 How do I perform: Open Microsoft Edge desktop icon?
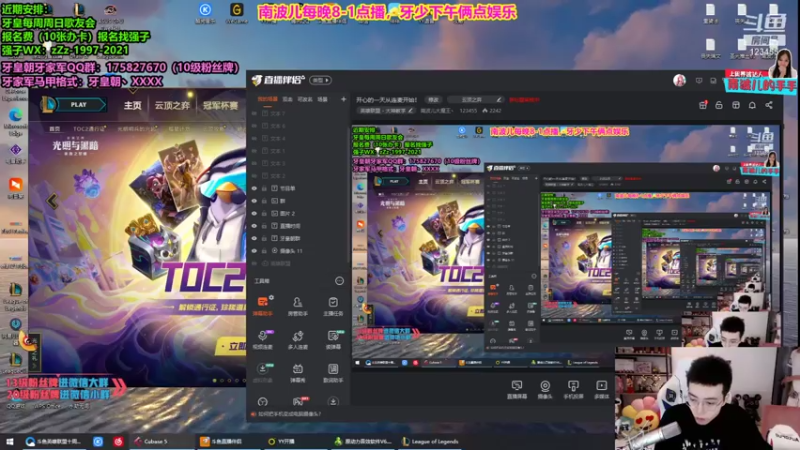(15, 121)
